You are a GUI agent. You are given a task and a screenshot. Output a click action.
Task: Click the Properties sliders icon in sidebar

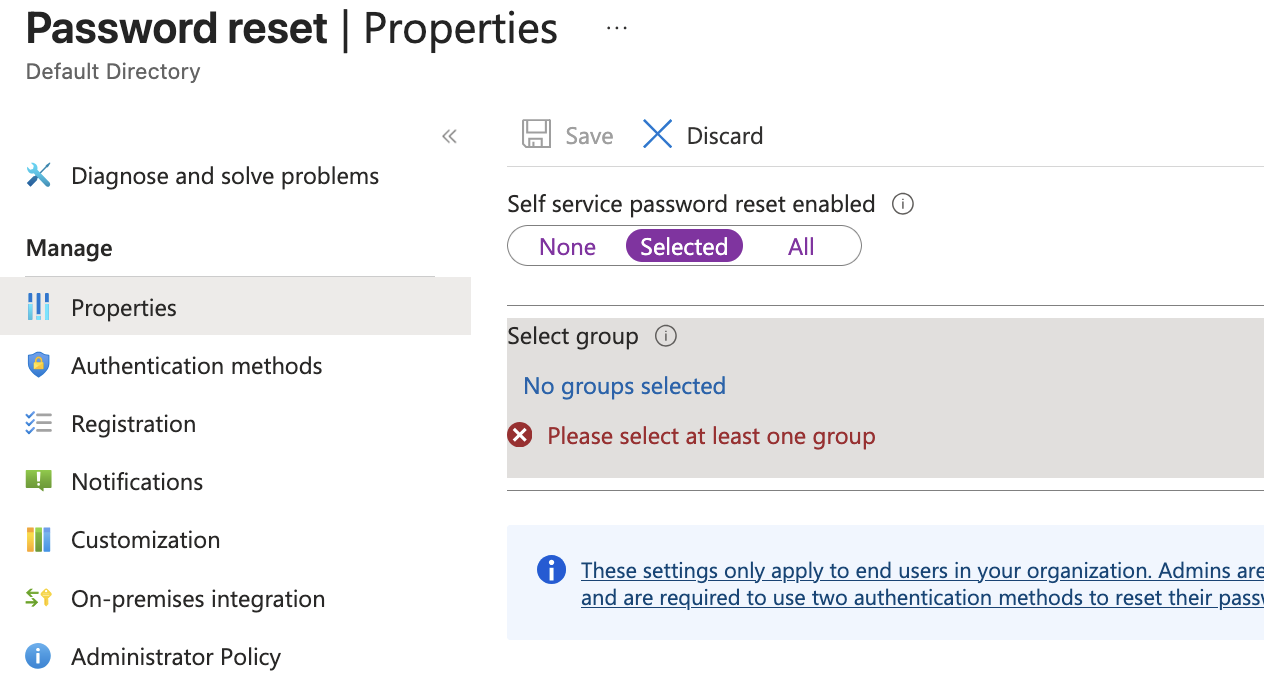point(38,307)
